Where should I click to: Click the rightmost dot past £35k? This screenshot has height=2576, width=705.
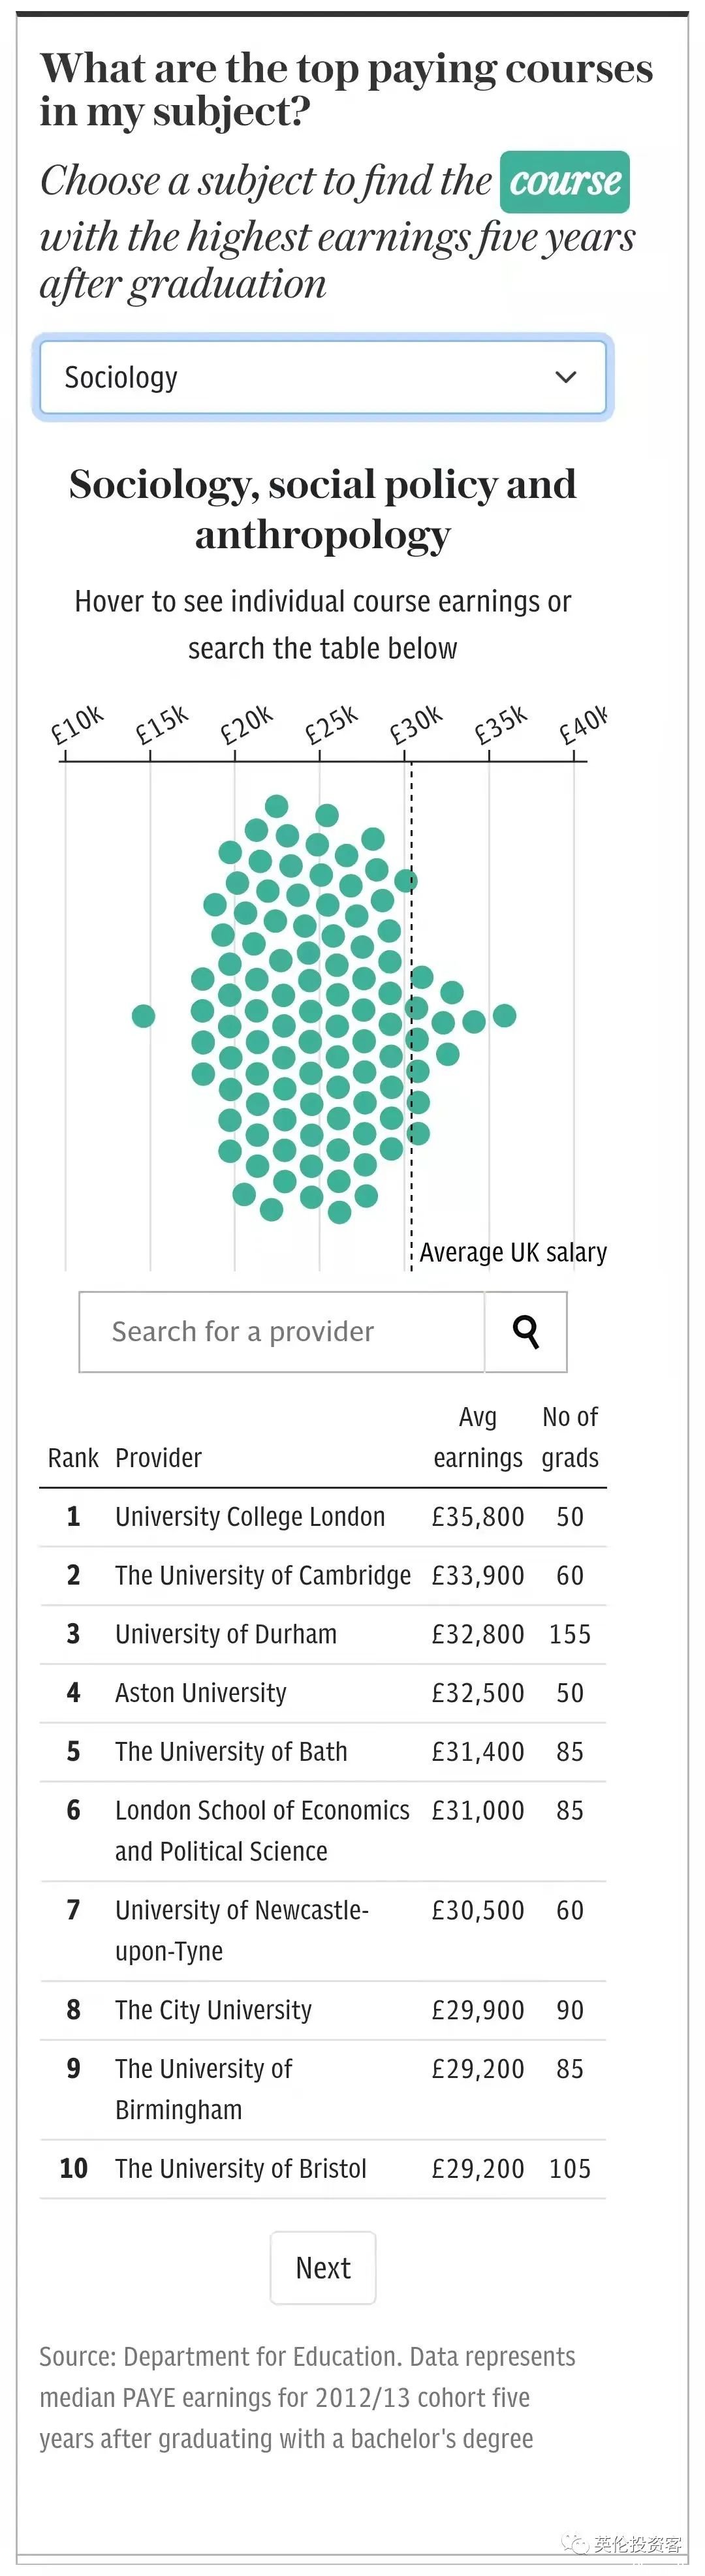[x=505, y=1015]
